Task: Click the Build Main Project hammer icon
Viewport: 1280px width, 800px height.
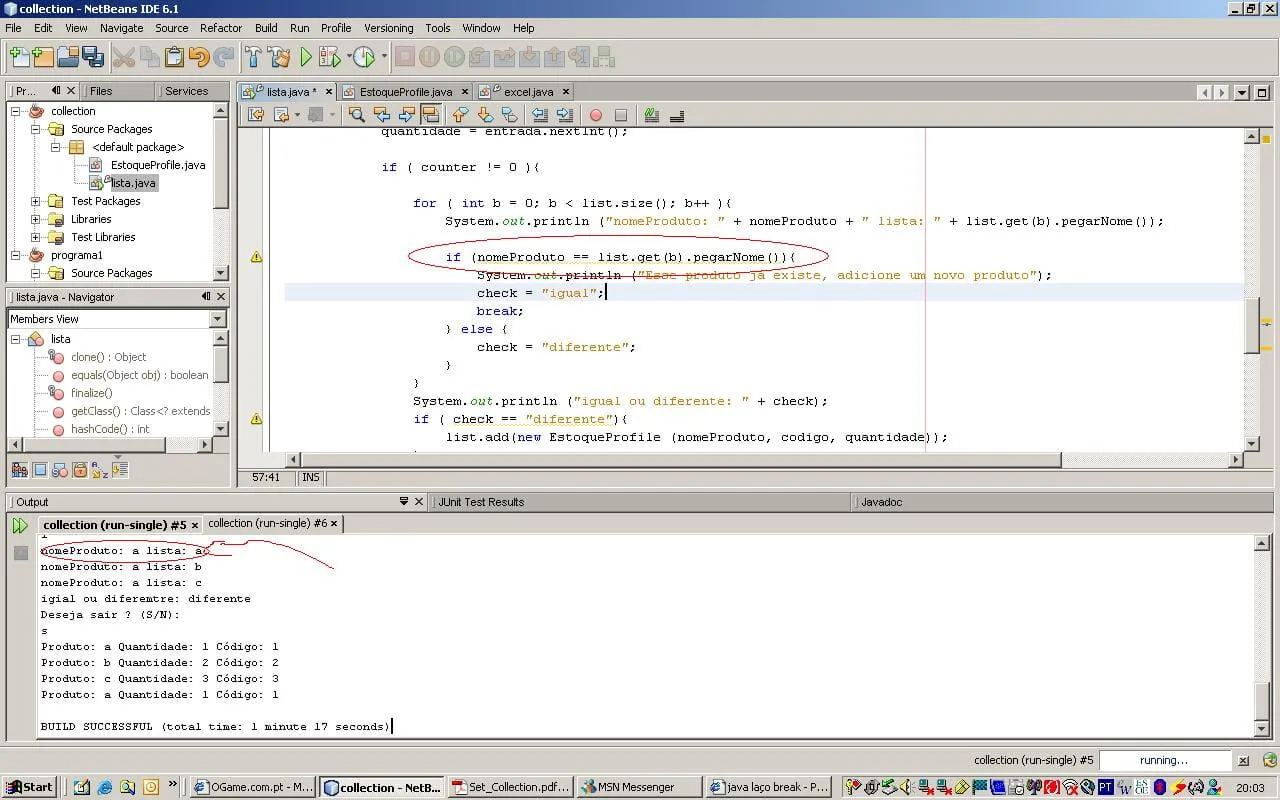Action: pos(253,57)
